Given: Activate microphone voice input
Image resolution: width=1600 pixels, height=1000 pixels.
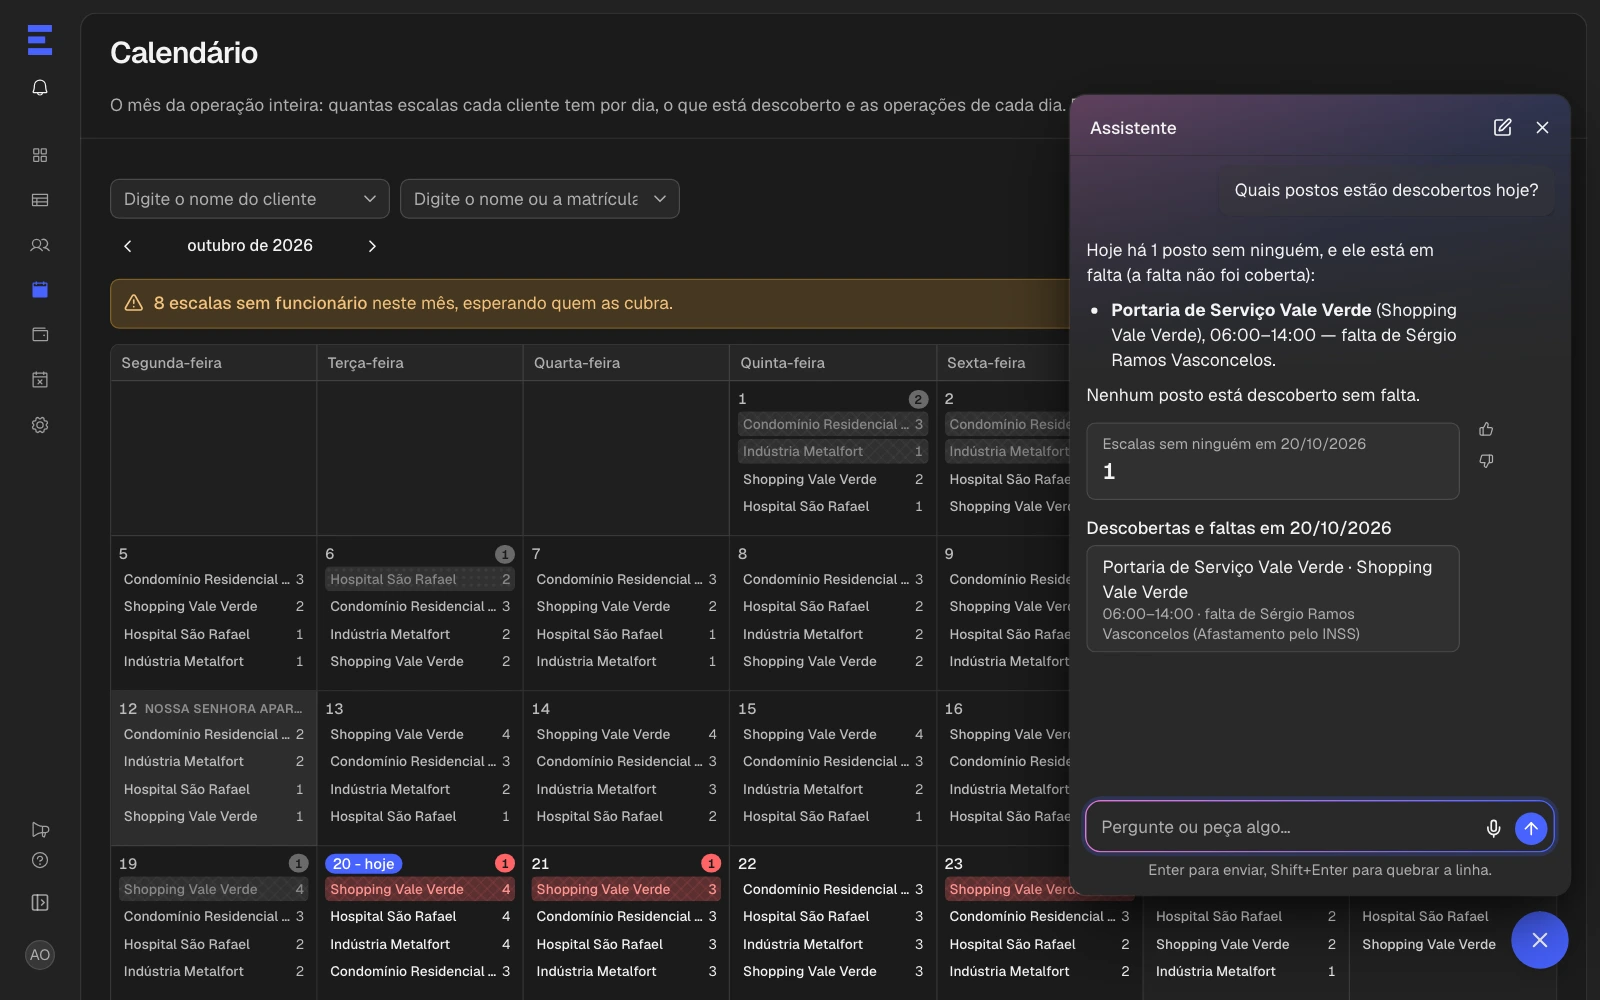Looking at the screenshot, I should [x=1493, y=828].
